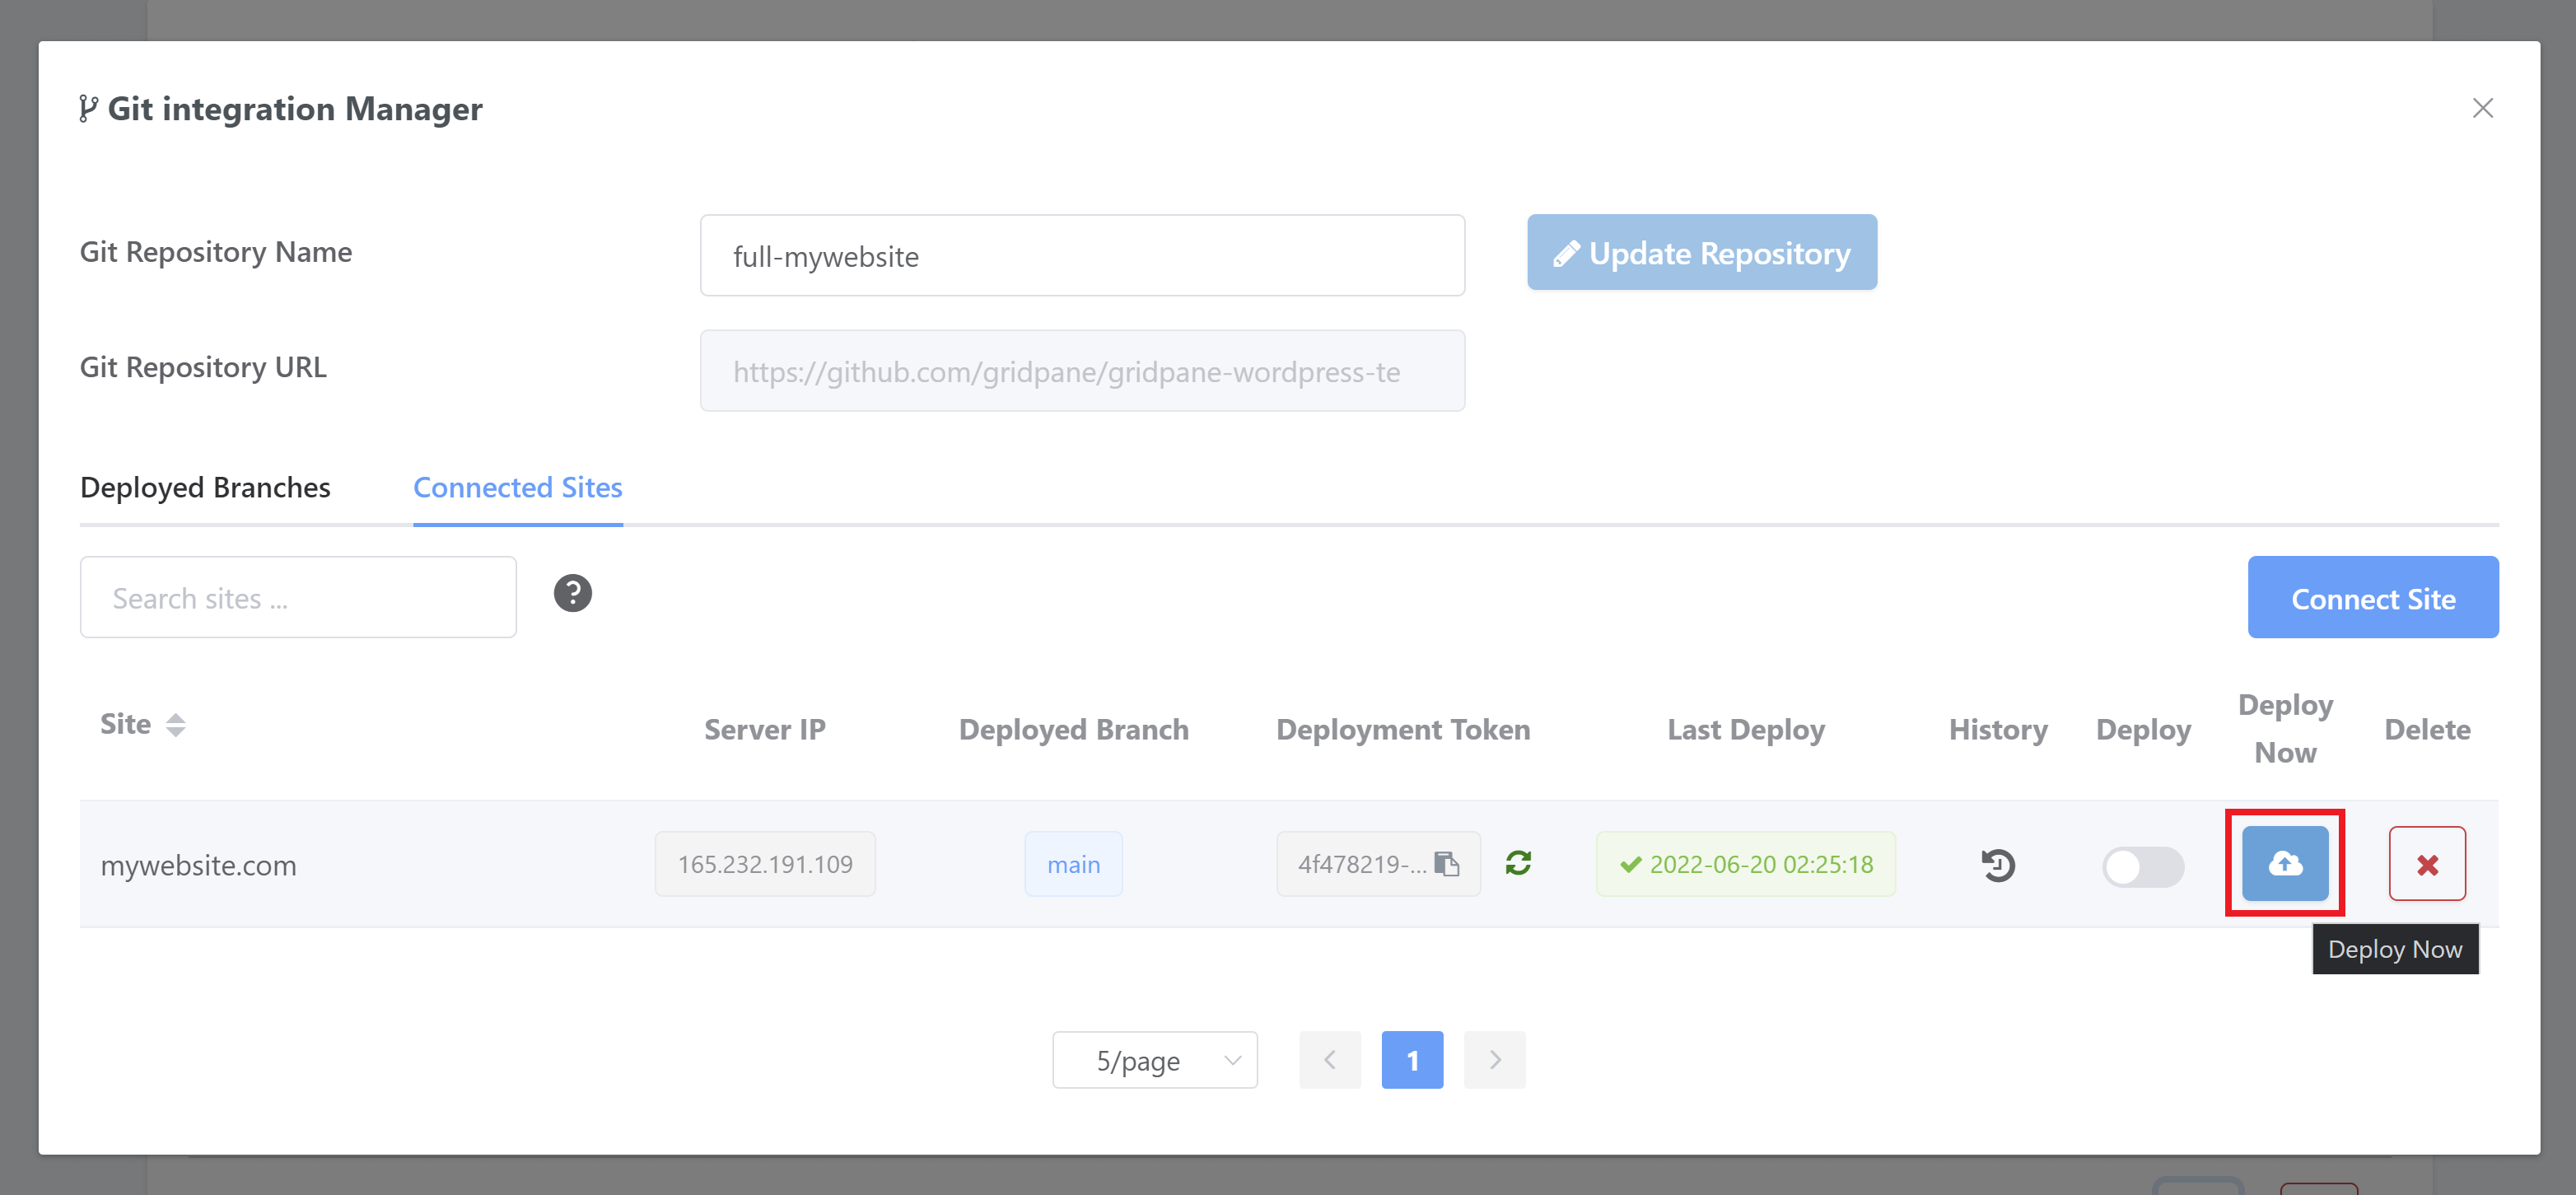Click the Update Repository button
Viewport: 2576px width, 1195px height.
click(1701, 253)
